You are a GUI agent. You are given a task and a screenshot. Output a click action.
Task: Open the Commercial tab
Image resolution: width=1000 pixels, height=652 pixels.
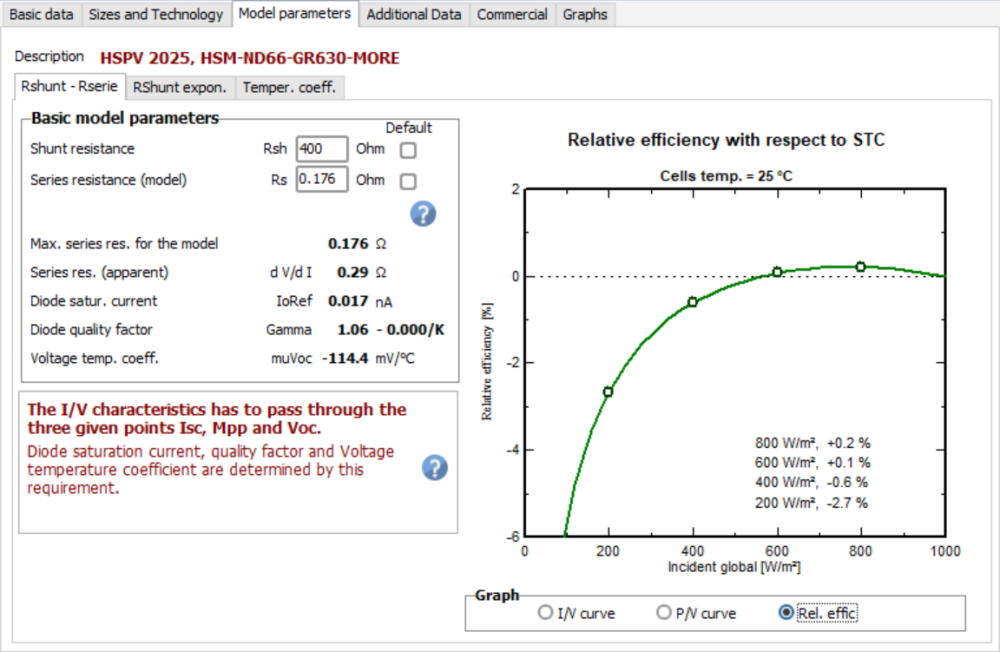click(512, 14)
